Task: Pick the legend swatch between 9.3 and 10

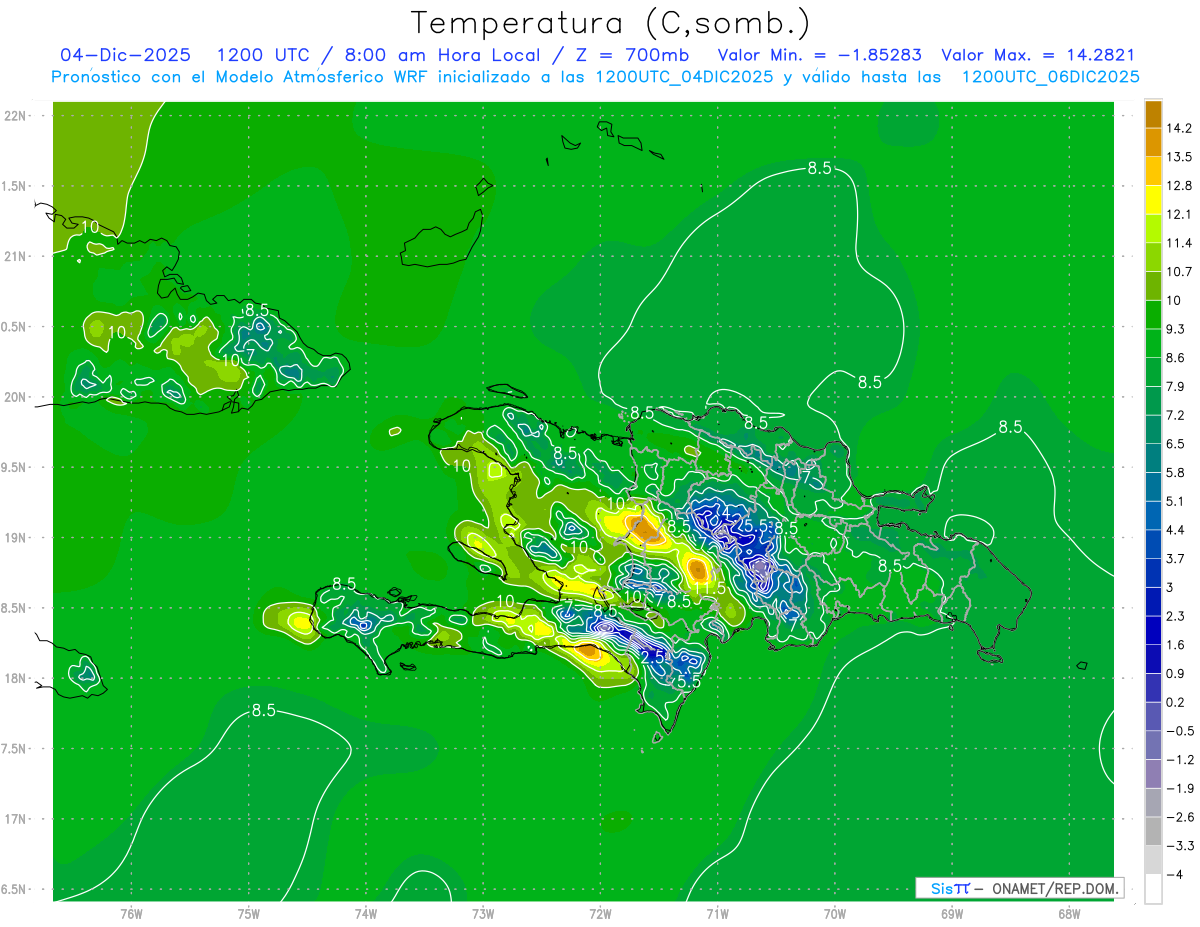Action: click(x=1153, y=314)
